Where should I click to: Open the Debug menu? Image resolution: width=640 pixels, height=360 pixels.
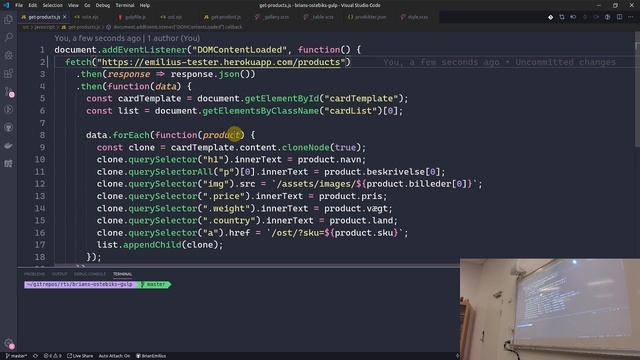pyautogui.click(x=103, y=5)
